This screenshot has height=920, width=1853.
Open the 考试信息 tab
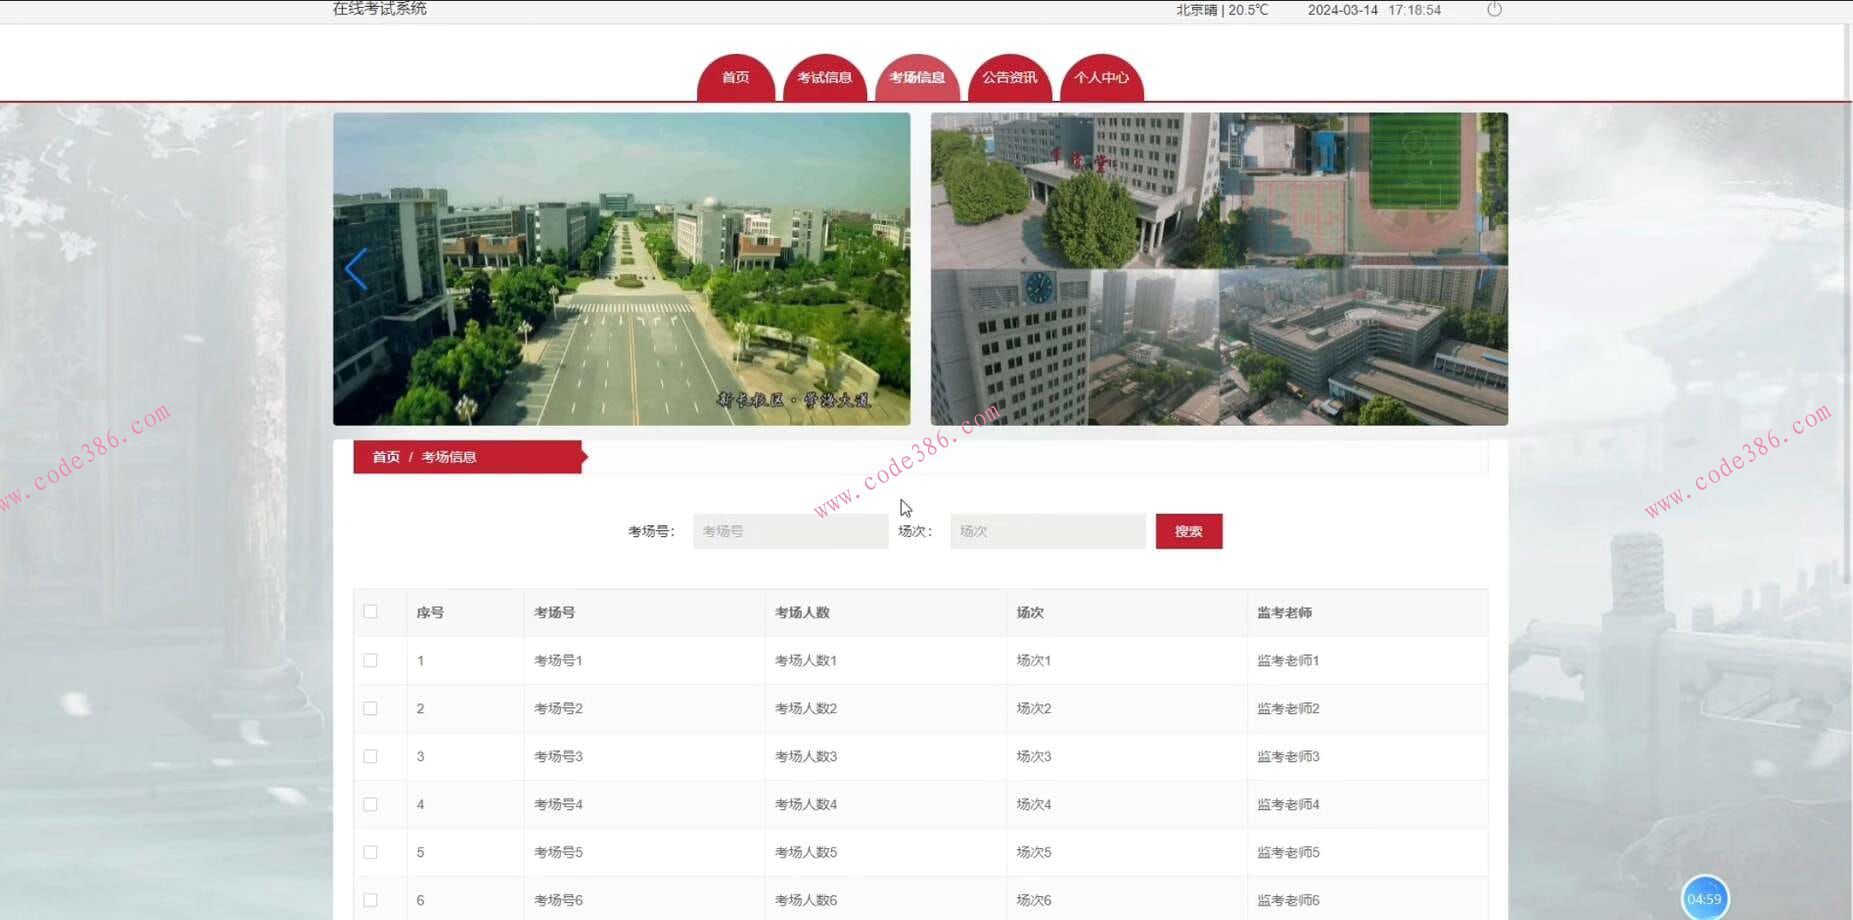click(826, 79)
